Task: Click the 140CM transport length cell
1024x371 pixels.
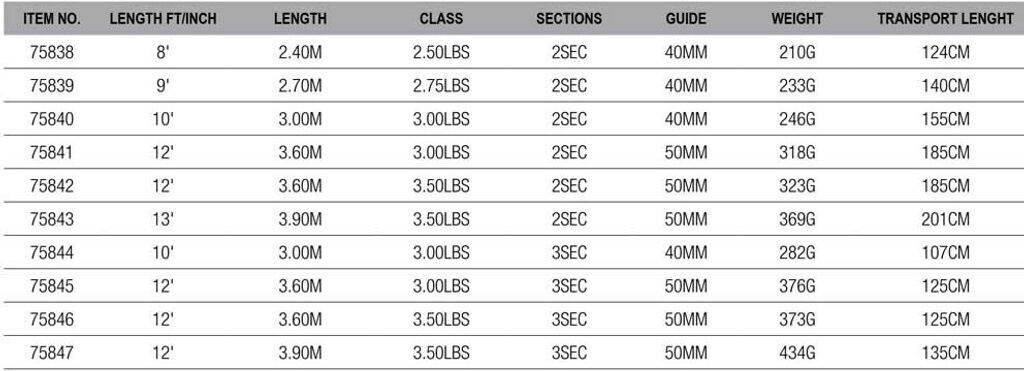Action: click(945, 86)
